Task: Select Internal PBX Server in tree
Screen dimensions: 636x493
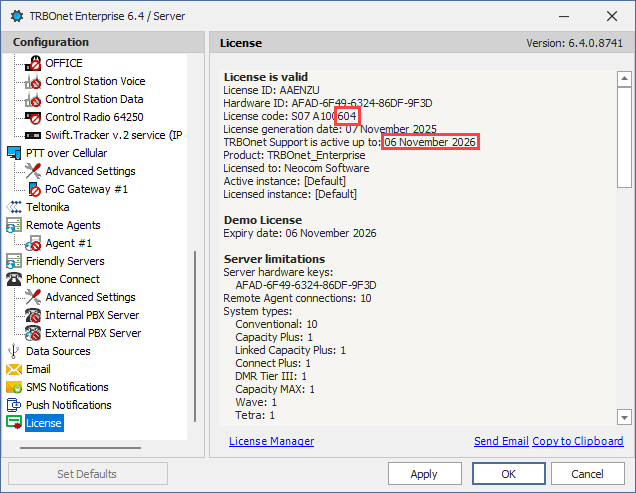Action: [x=92, y=315]
